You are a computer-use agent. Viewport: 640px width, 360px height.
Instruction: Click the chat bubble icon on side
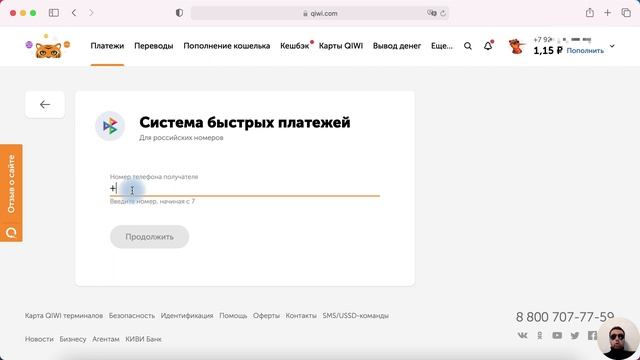pyautogui.click(x=11, y=233)
